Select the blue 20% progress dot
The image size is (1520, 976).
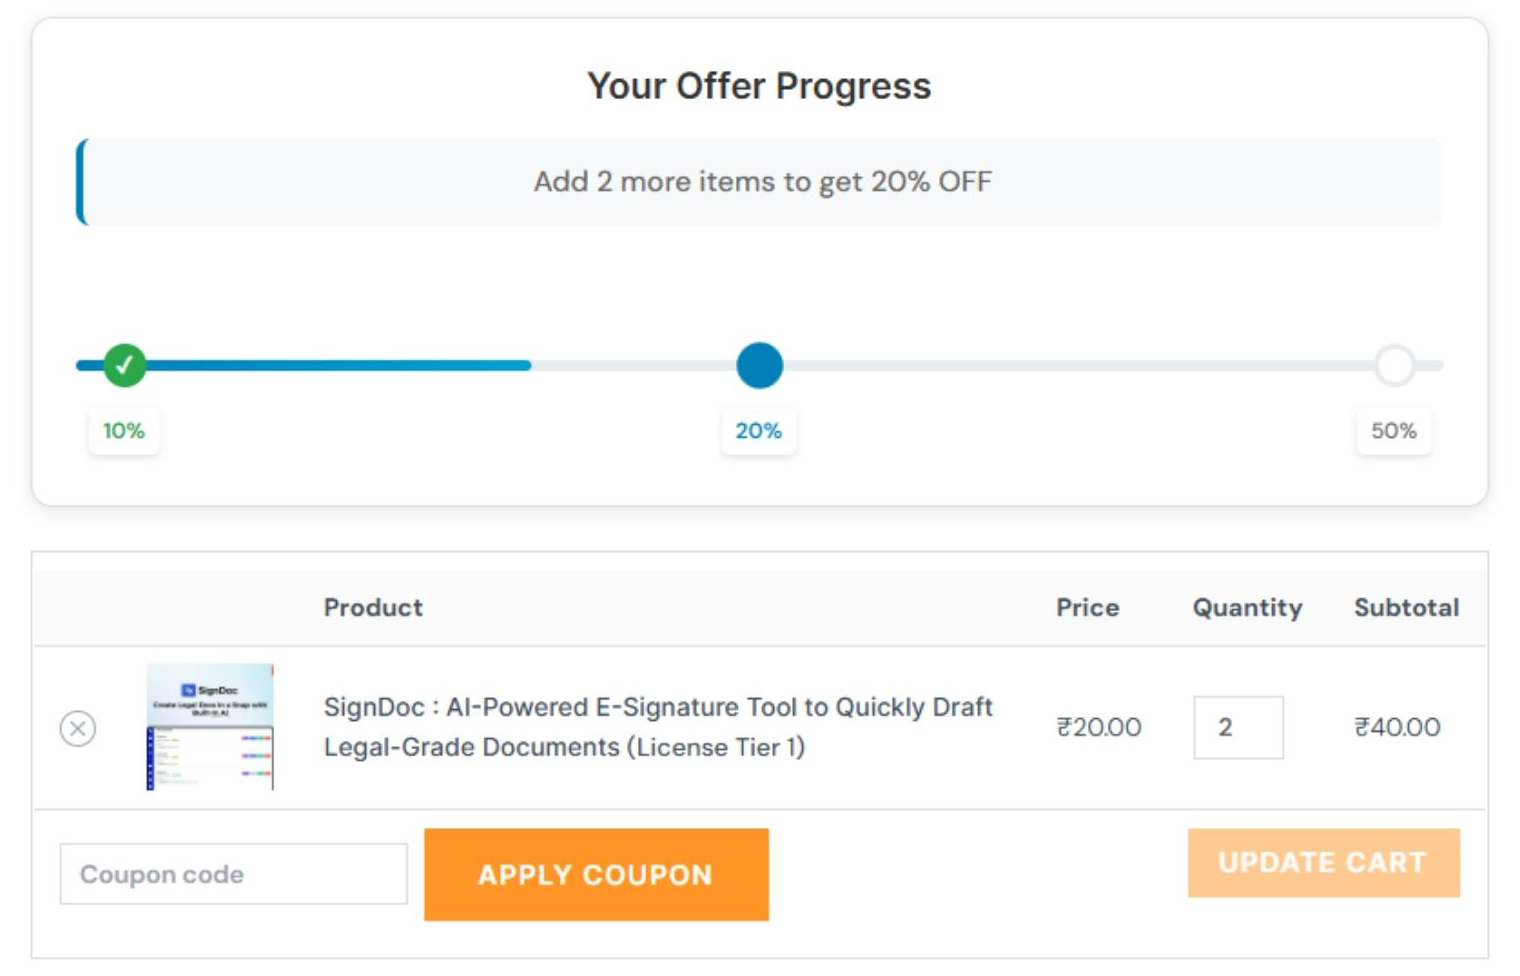(x=759, y=365)
